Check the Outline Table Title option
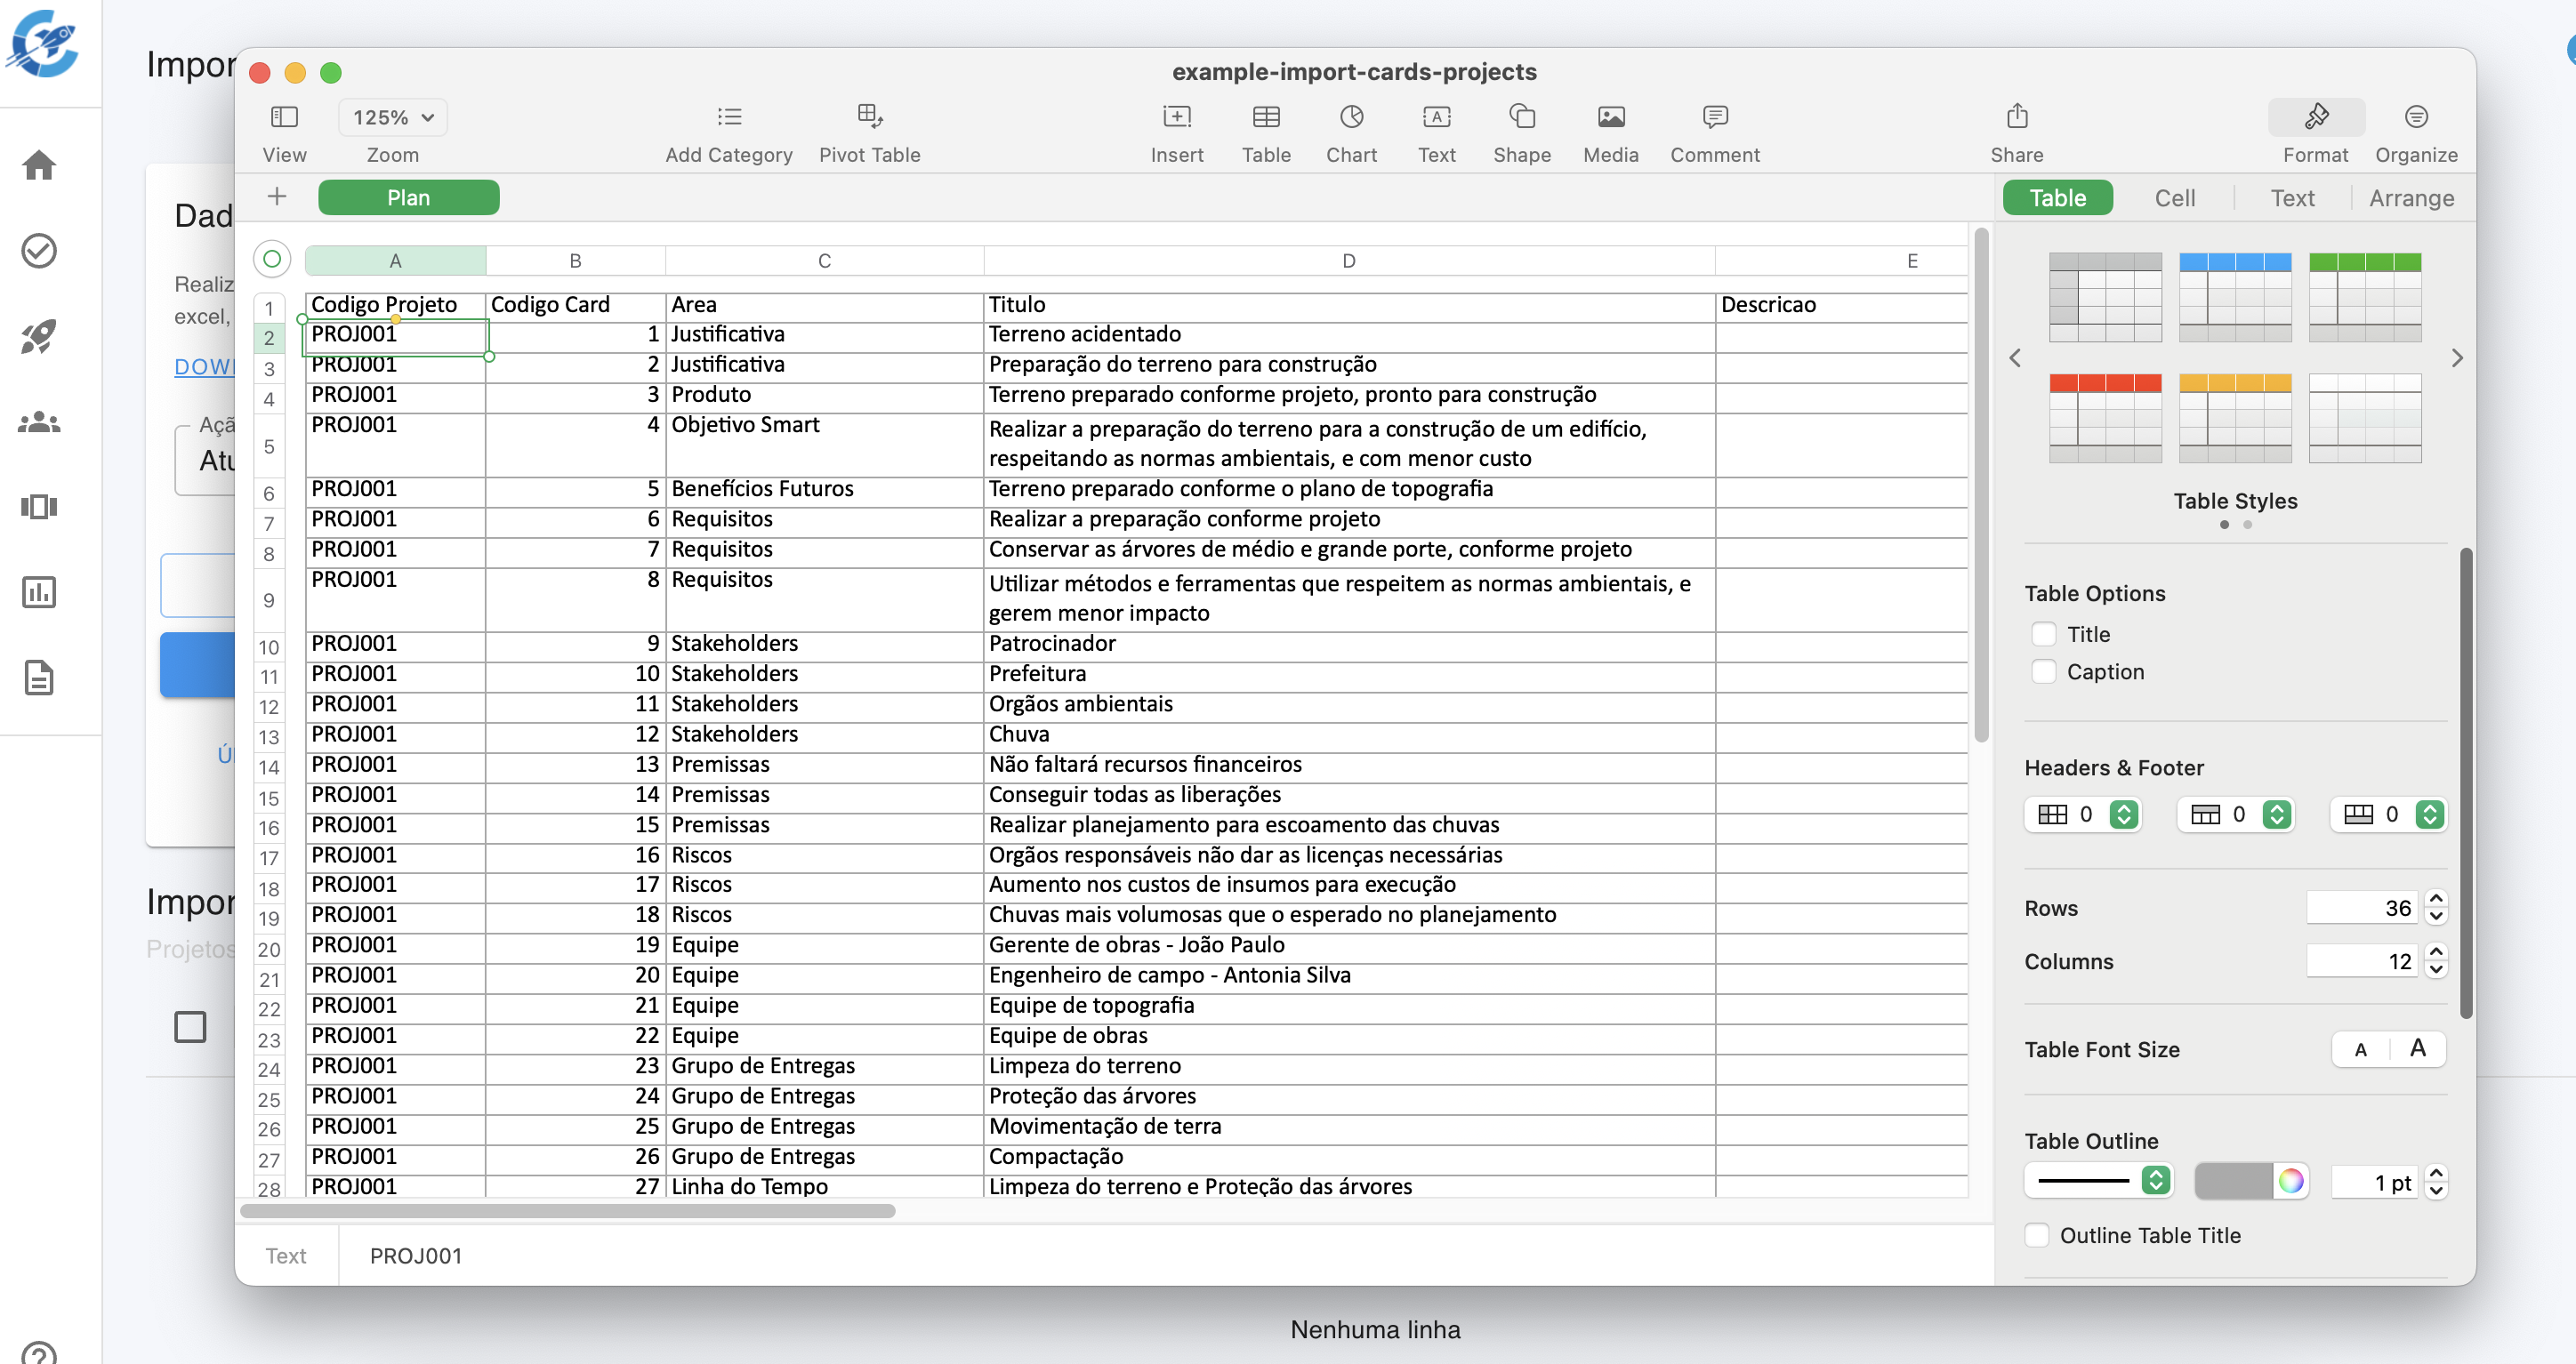 pyautogui.click(x=2036, y=1235)
